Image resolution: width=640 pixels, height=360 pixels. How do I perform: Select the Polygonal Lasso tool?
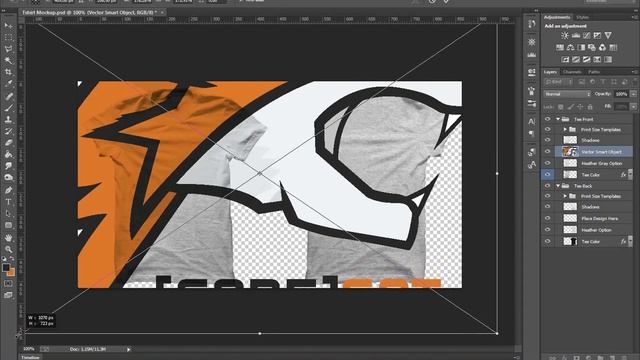click(x=8, y=49)
